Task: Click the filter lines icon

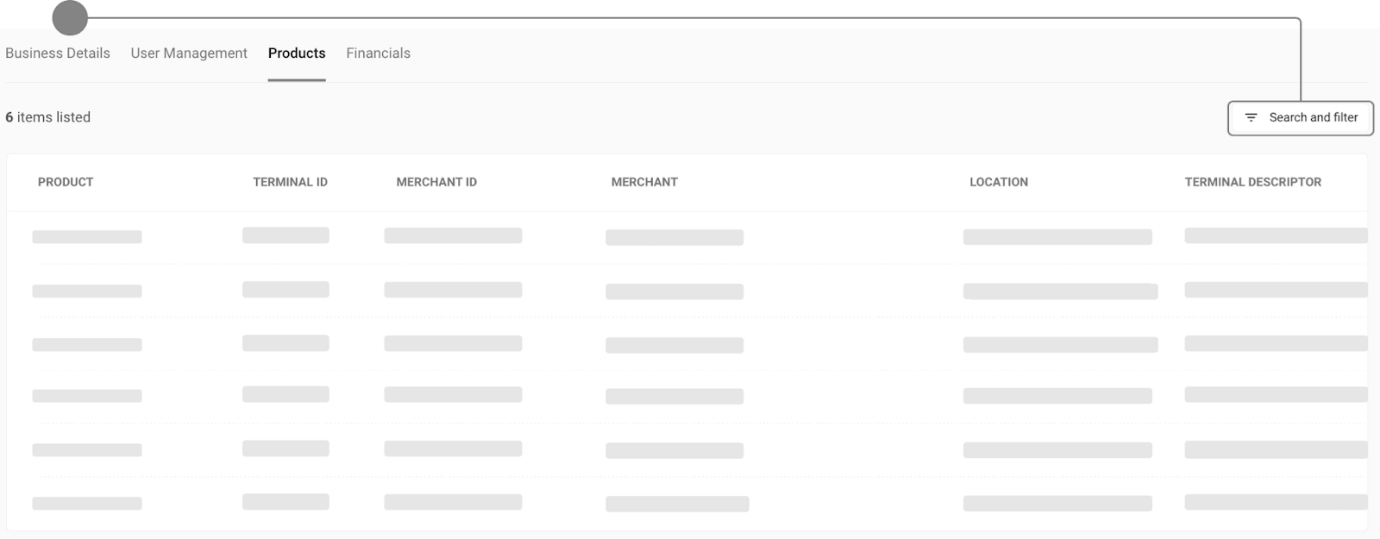Action: [x=1250, y=118]
